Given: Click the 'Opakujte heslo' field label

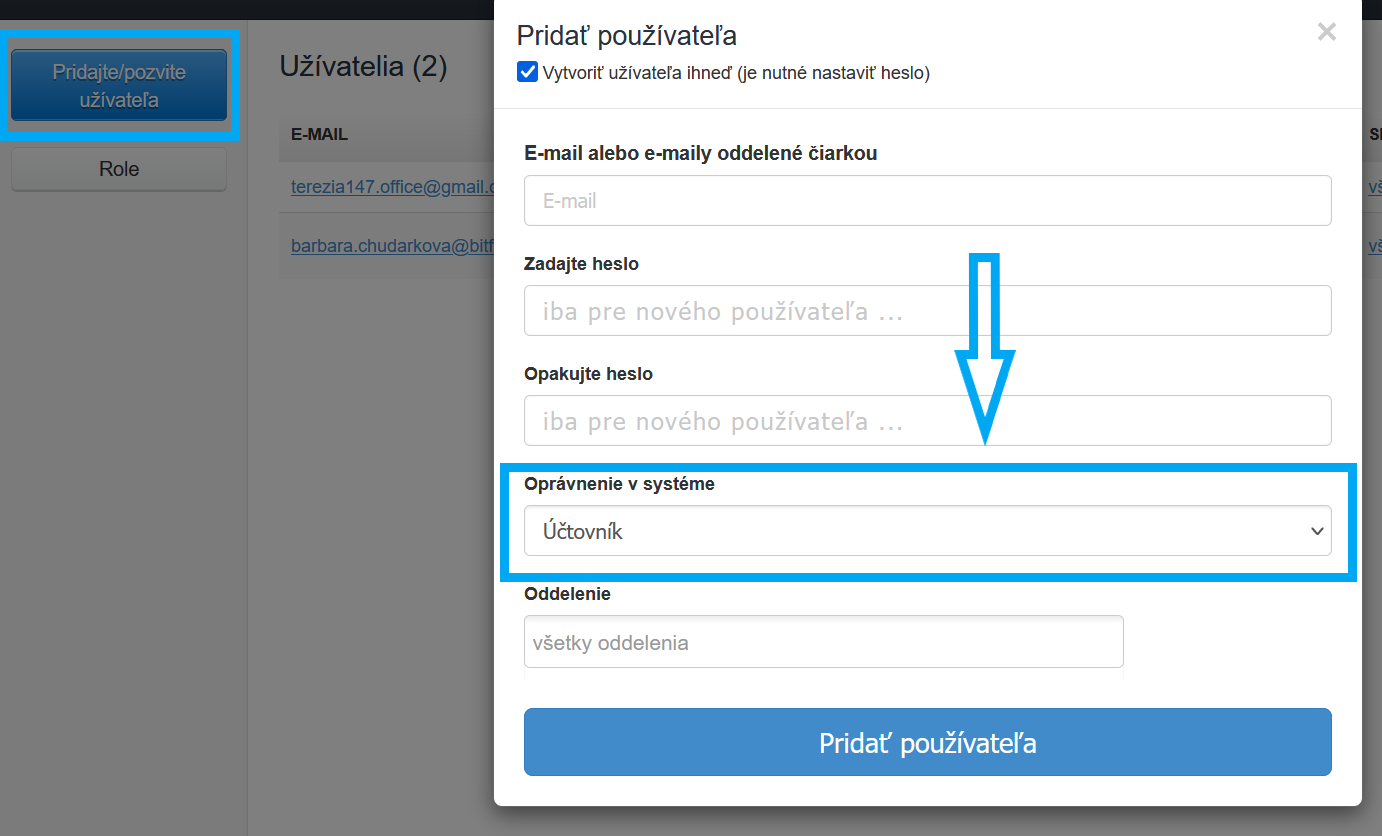Looking at the screenshot, I should 588,374.
